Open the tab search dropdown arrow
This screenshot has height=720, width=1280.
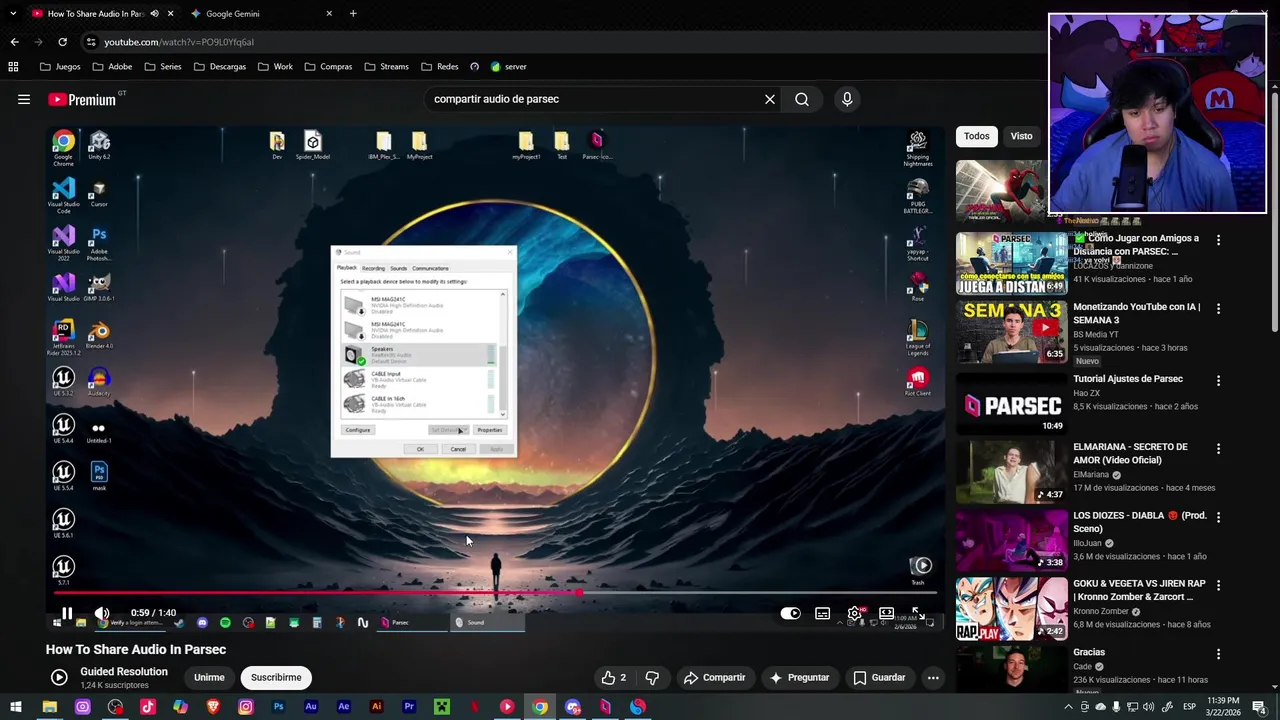[x=13, y=13]
